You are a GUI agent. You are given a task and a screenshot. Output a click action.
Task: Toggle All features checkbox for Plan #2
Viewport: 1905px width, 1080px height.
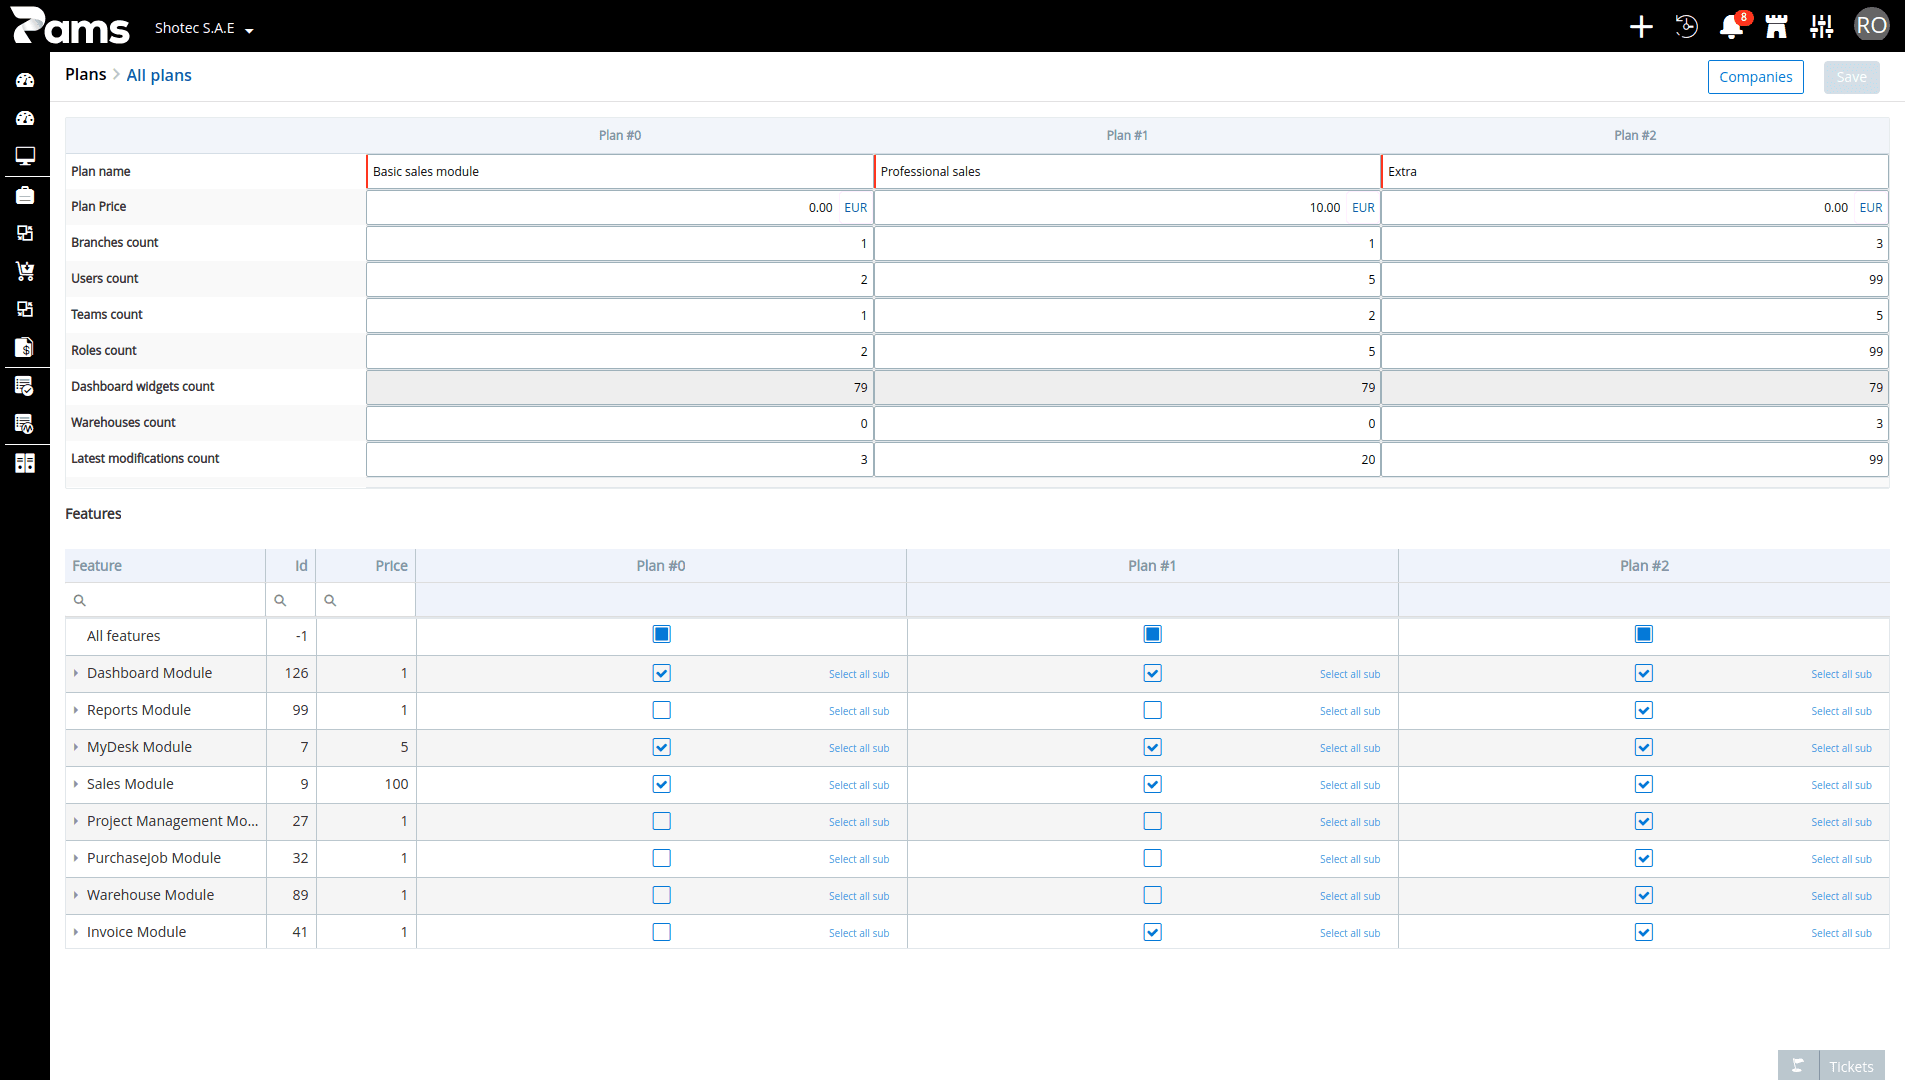(1643, 634)
